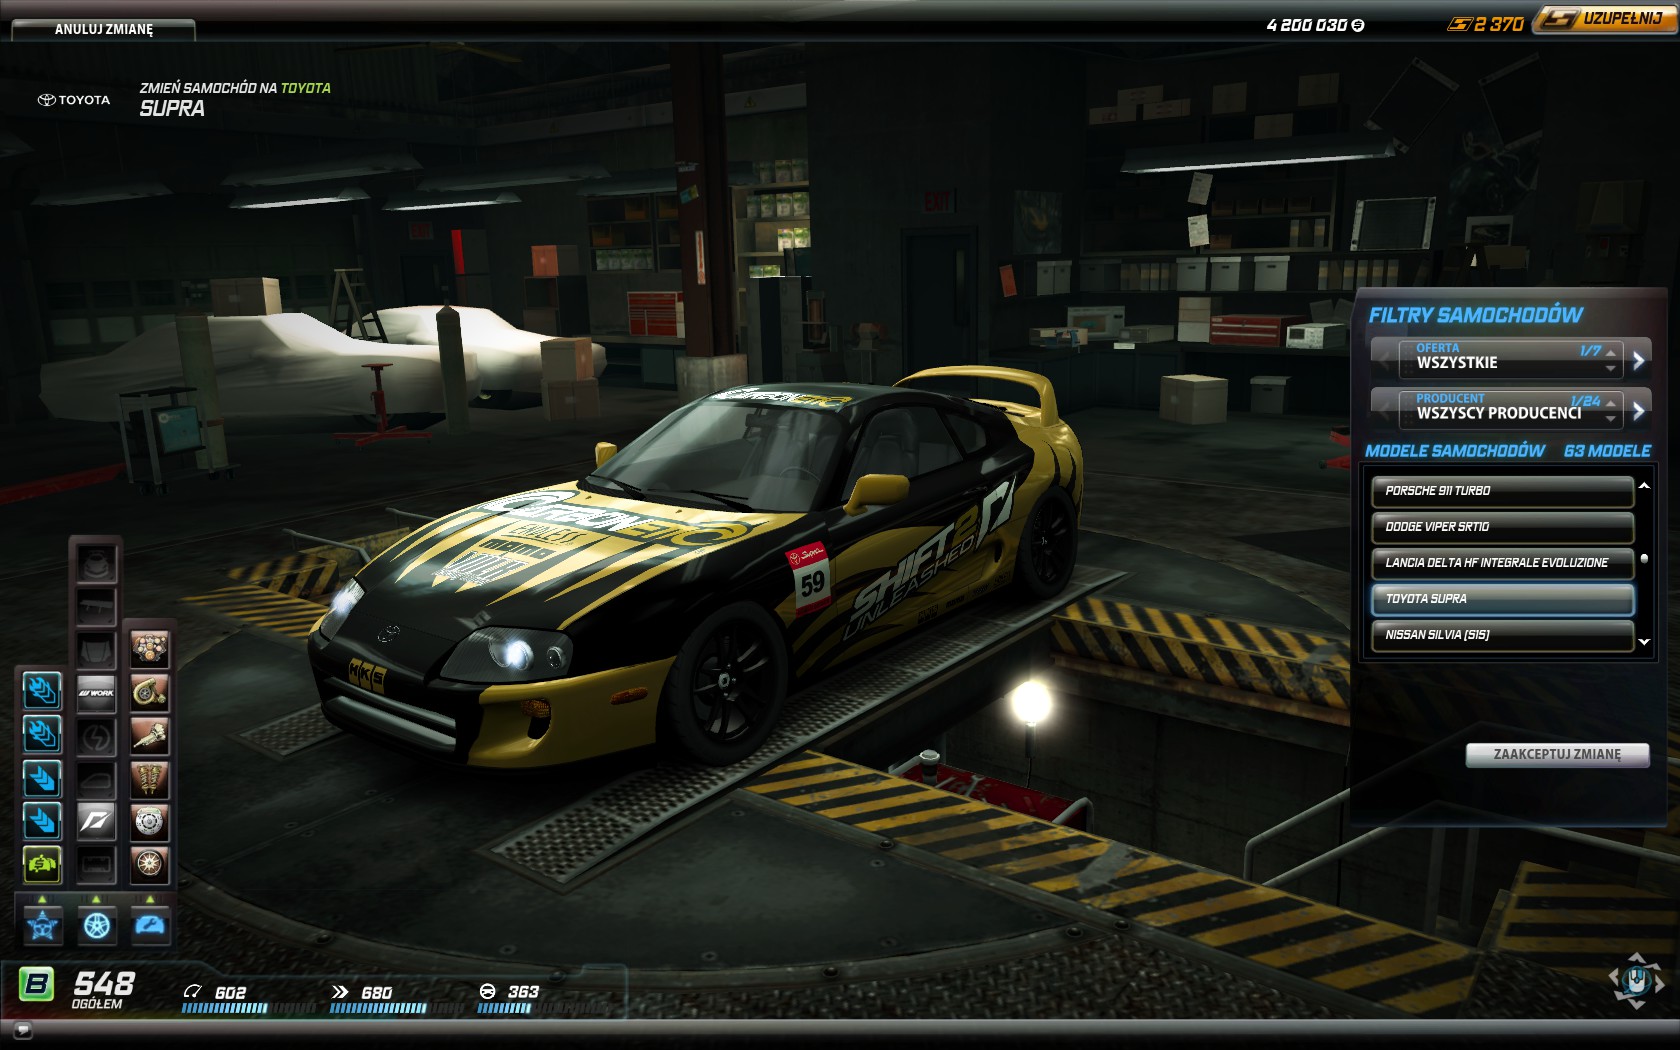Screen dimensions: 1680x1050
Task: Click Zaakceptuj Zmianę to confirm
Action: [x=1557, y=755]
